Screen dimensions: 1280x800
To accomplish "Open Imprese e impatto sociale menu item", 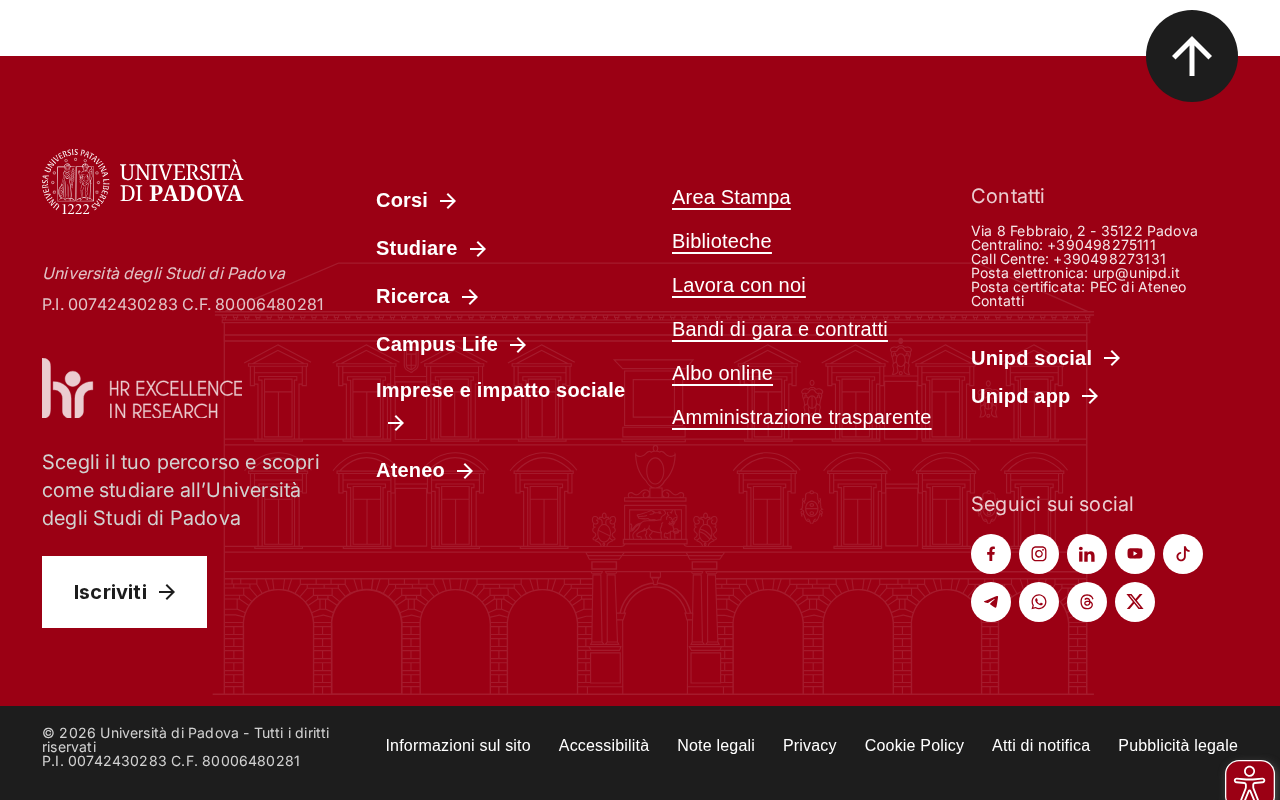I will coord(500,406).
